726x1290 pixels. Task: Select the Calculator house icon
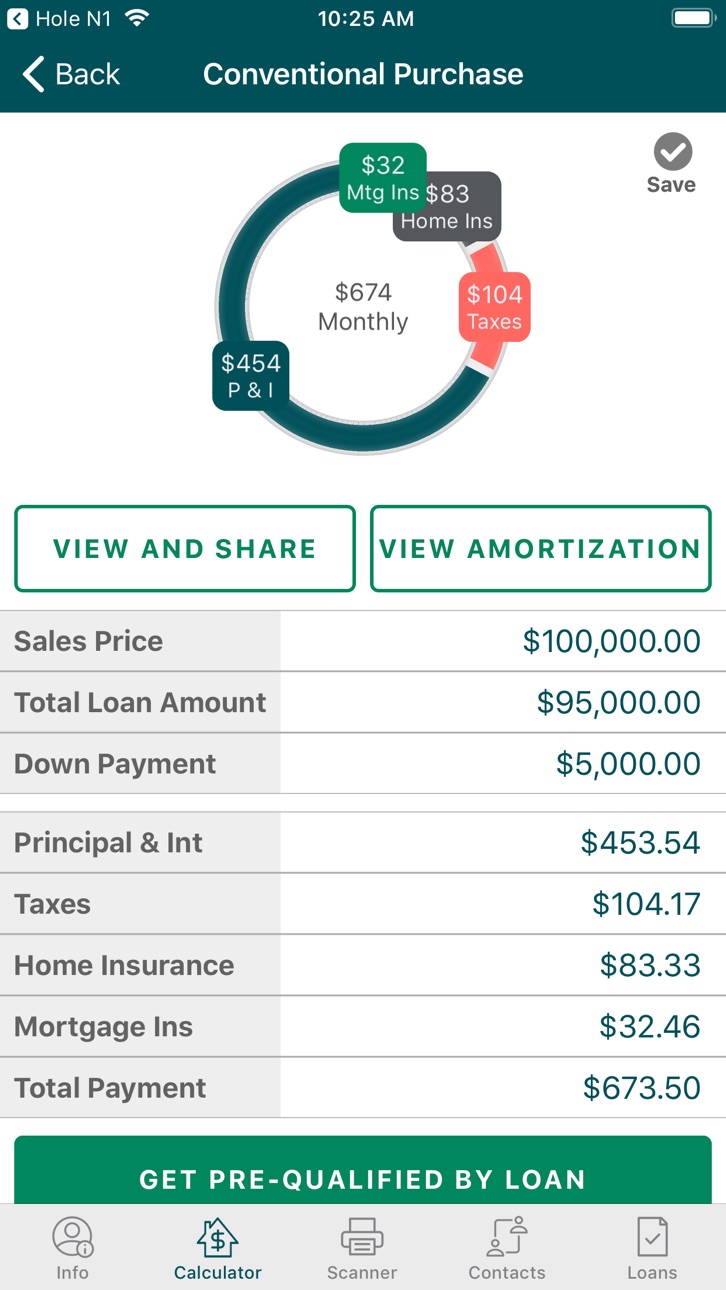point(217,1237)
